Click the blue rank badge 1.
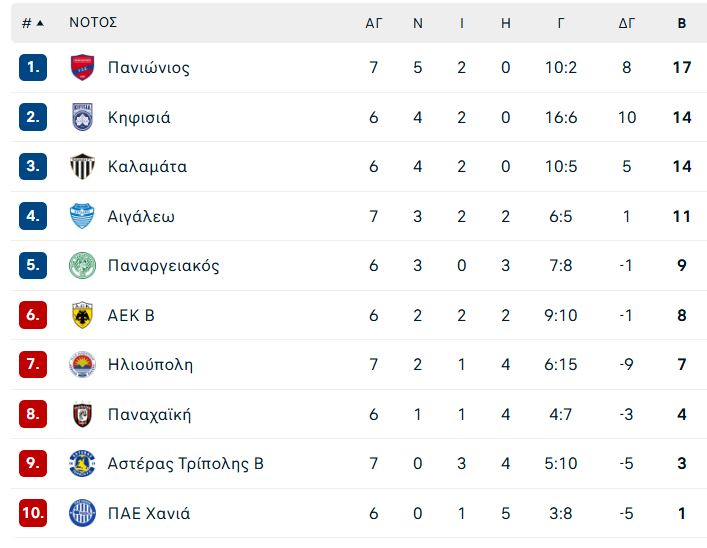Viewport: 707px width, 548px height. 33,68
